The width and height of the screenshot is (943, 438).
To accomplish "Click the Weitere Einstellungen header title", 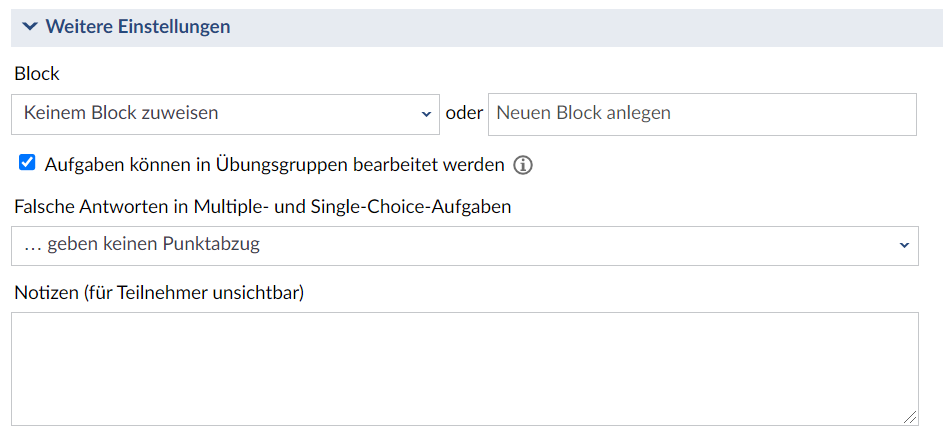I will click(x=138, y=26).
